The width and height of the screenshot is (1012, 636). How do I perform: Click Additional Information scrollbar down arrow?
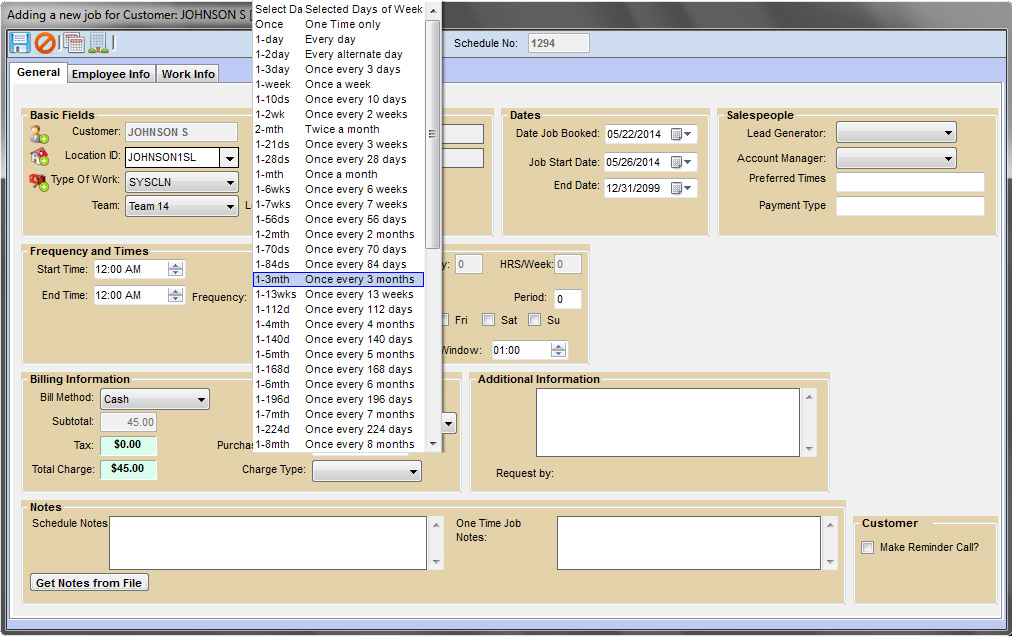(809, 449)
